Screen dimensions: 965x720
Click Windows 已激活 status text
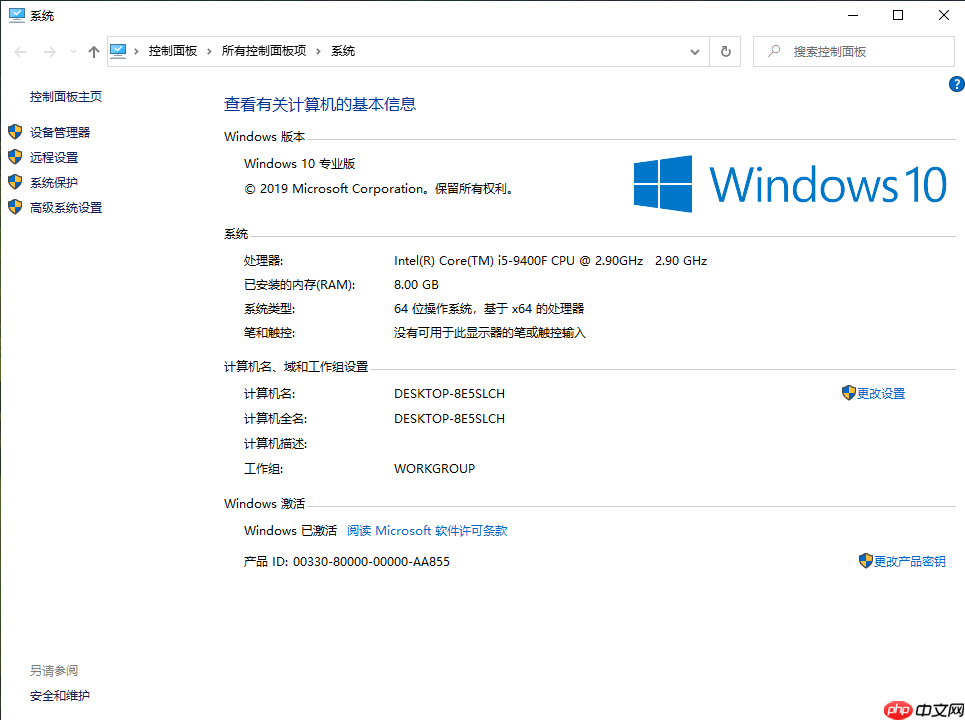[x=290, y=530]
